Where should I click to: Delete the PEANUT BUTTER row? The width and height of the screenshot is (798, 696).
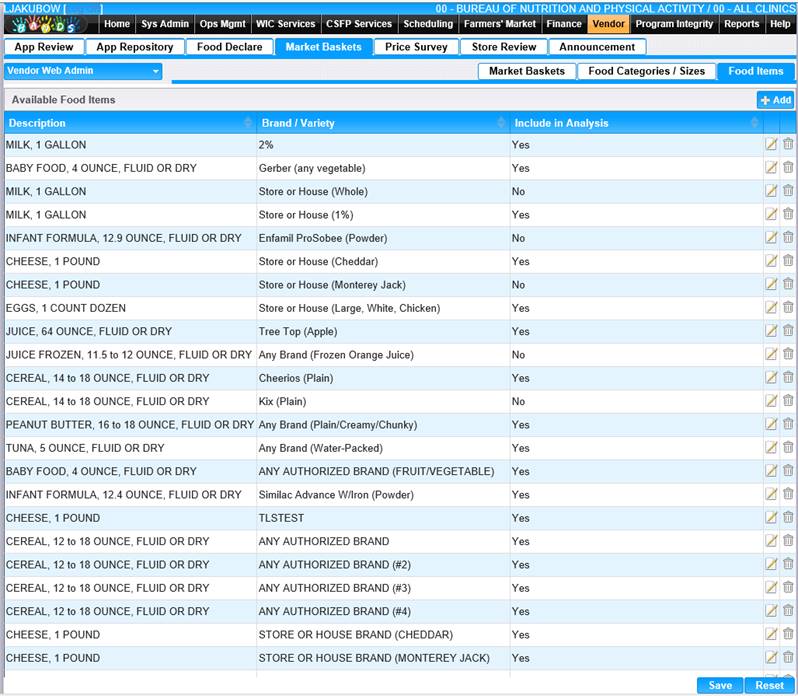pos(788,424)
